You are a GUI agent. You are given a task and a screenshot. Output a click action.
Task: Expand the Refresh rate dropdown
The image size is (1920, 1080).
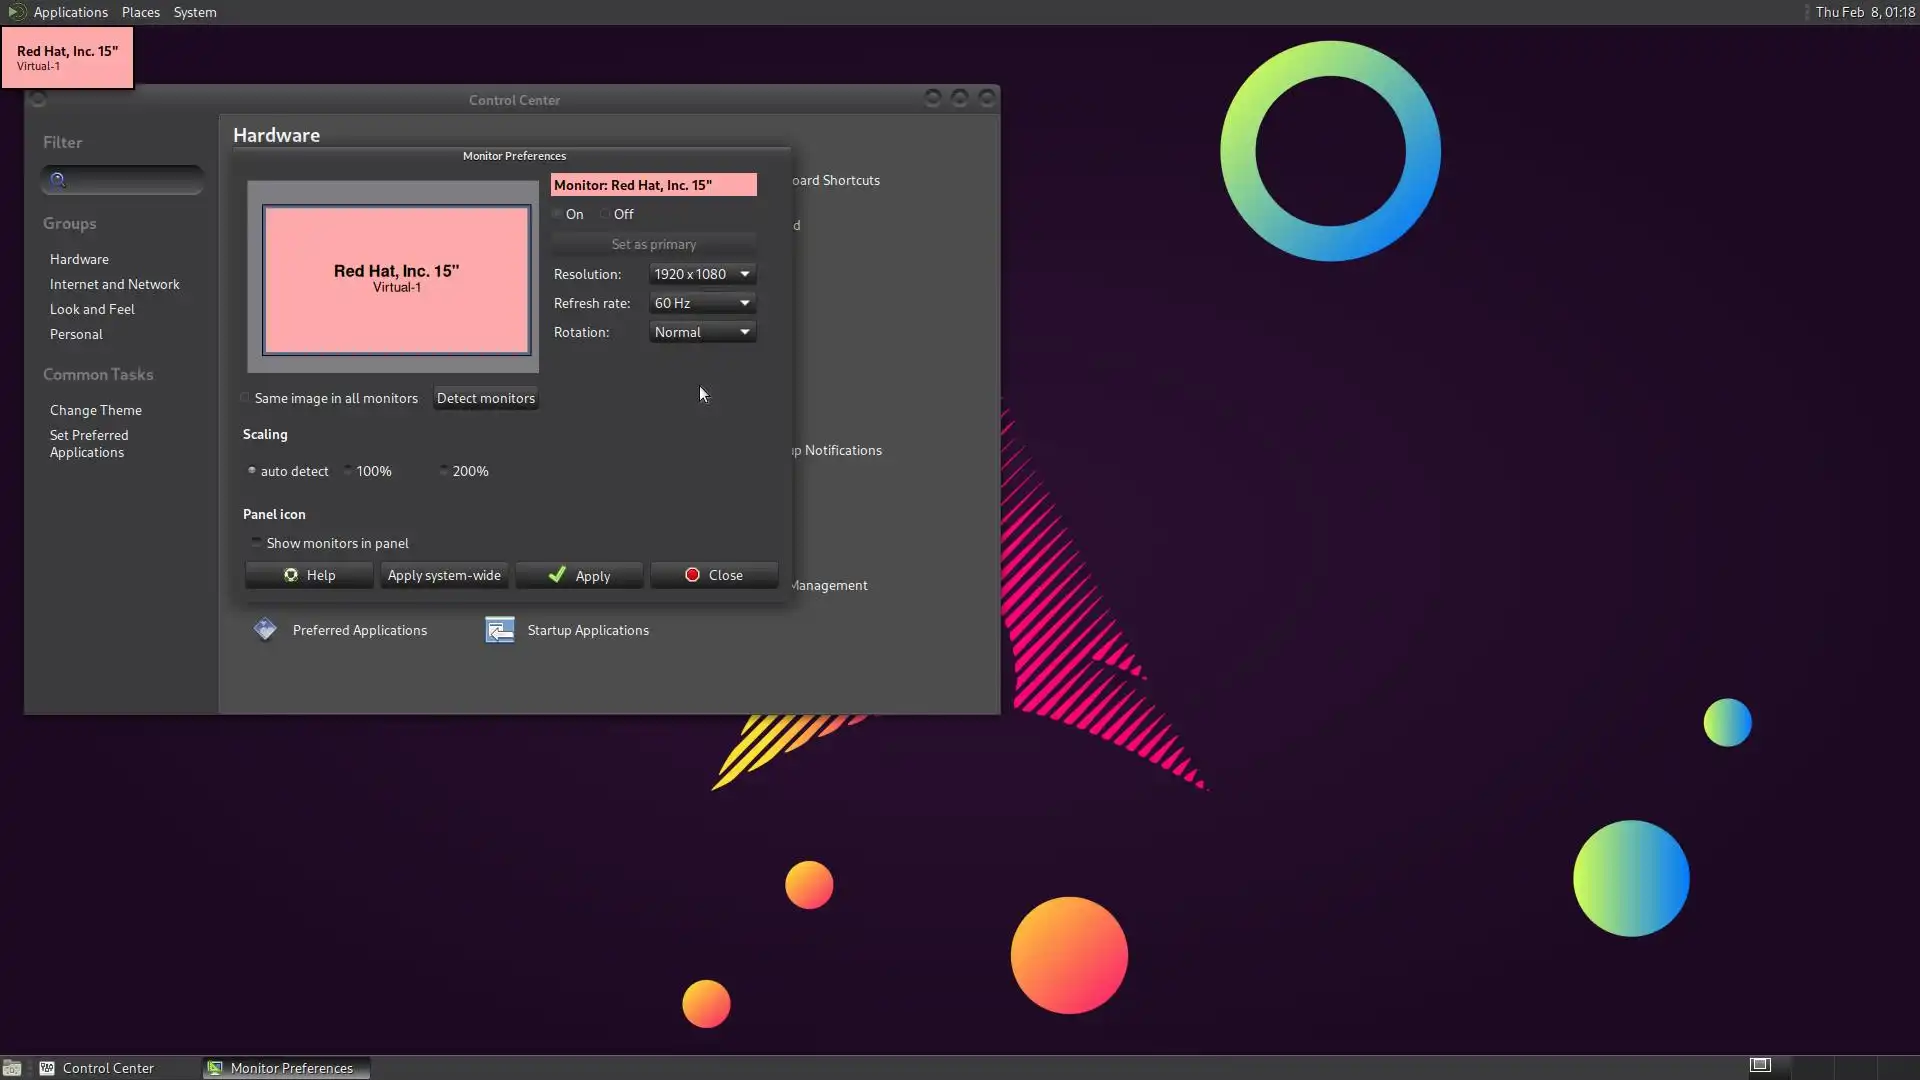point(702,303)
